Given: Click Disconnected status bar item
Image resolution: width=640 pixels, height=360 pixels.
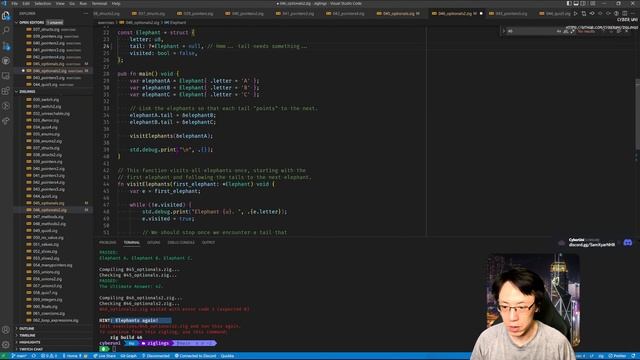Looking at the screenshot, I should 156,356.
